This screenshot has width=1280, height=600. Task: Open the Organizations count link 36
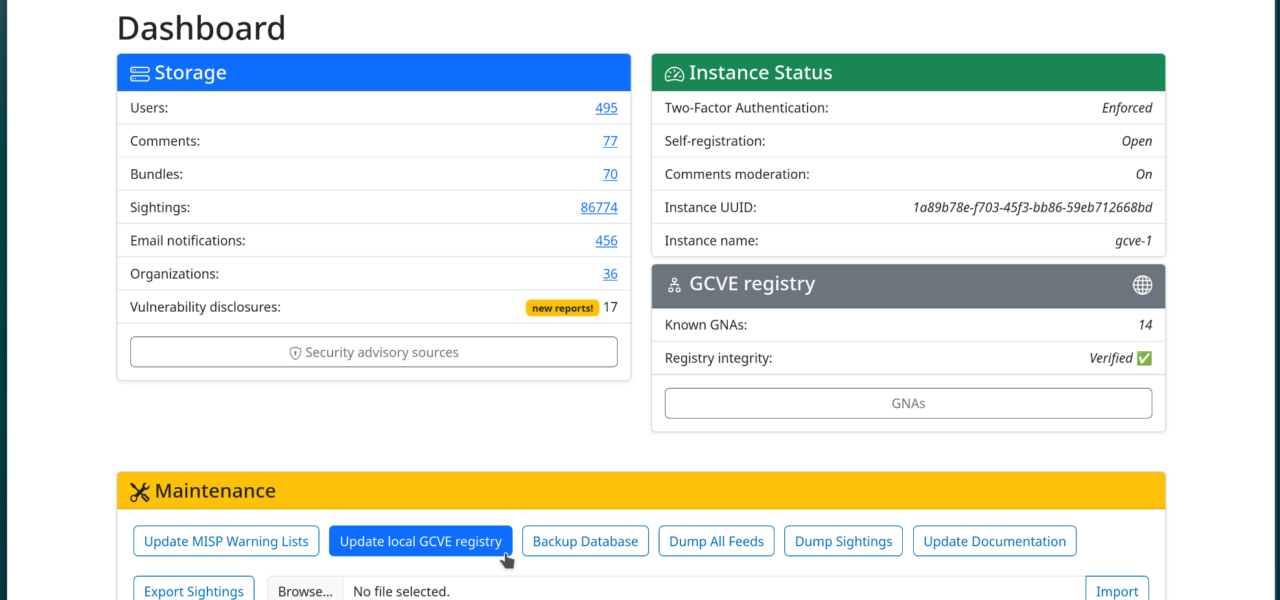tap(610, 273)
